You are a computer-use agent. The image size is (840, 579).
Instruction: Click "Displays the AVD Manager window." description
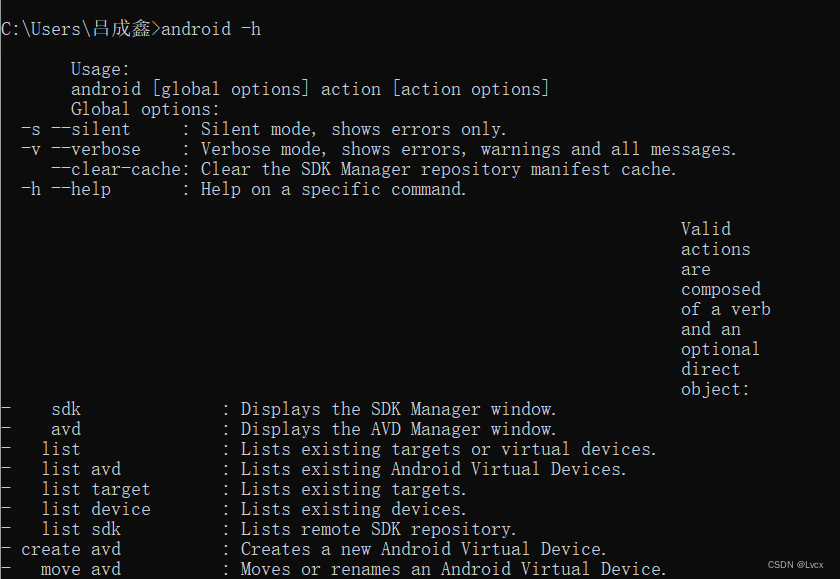[x=398, y=429]
